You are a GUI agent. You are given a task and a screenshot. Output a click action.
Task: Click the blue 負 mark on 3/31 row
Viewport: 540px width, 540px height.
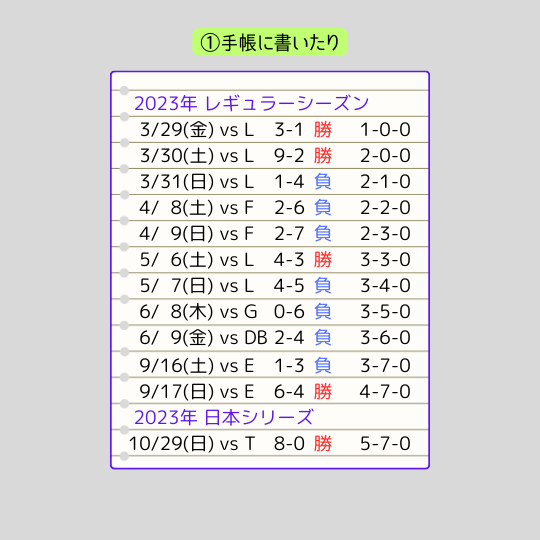pos(323,182)
